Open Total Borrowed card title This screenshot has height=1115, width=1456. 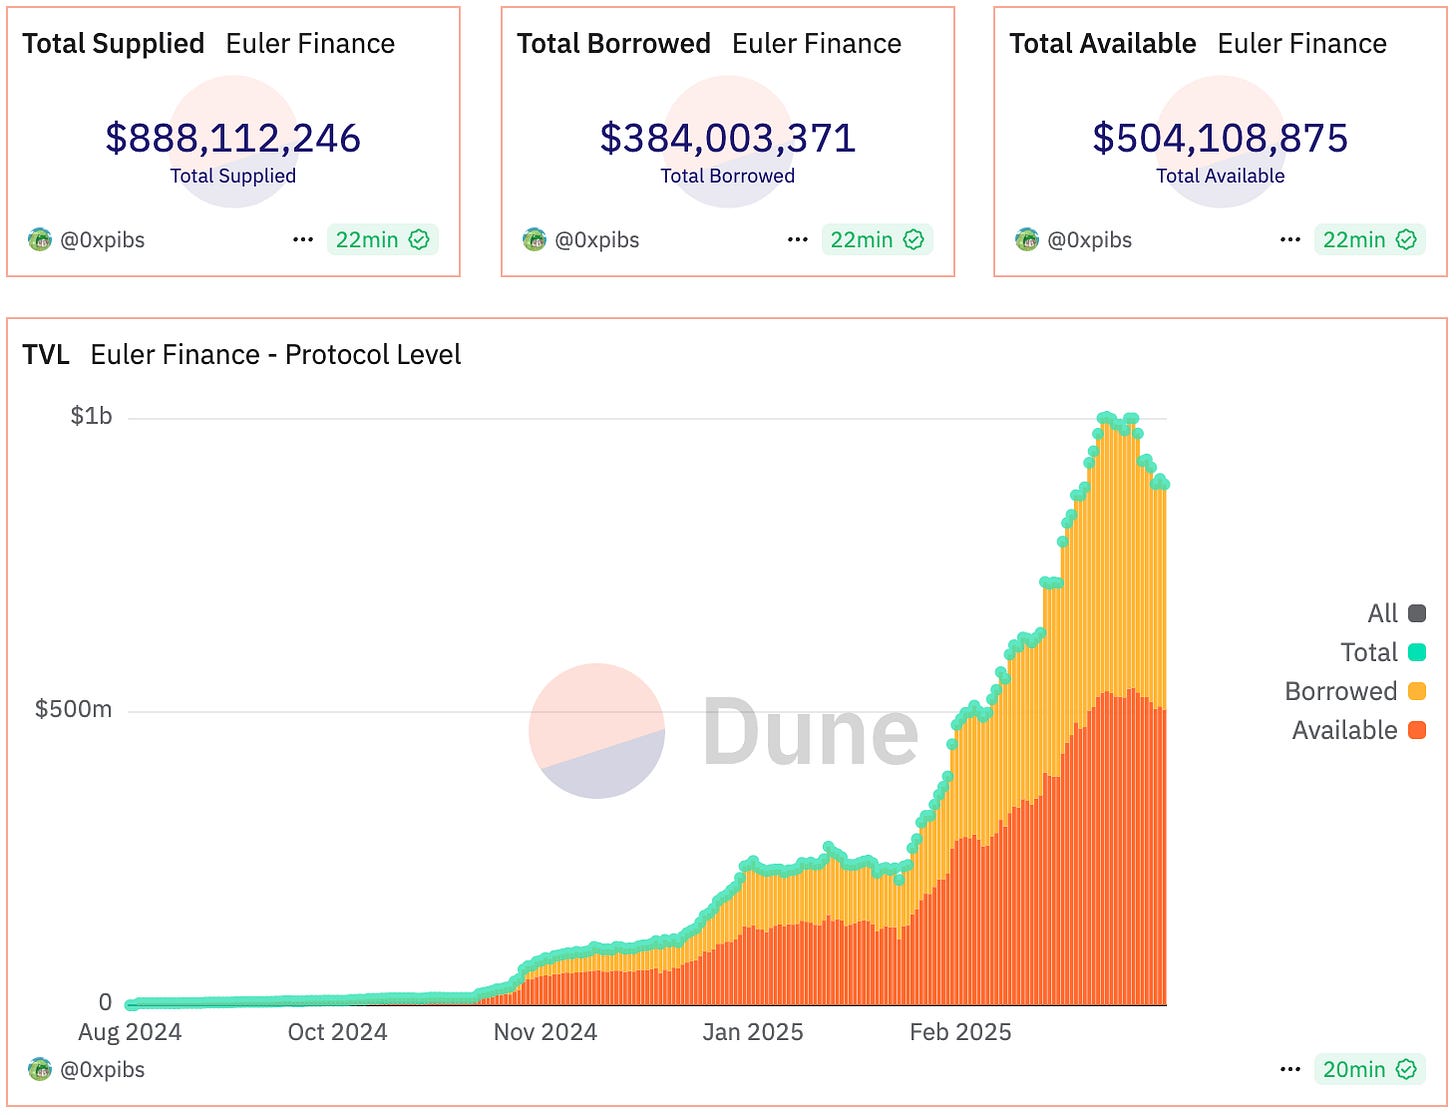(613, 44)
